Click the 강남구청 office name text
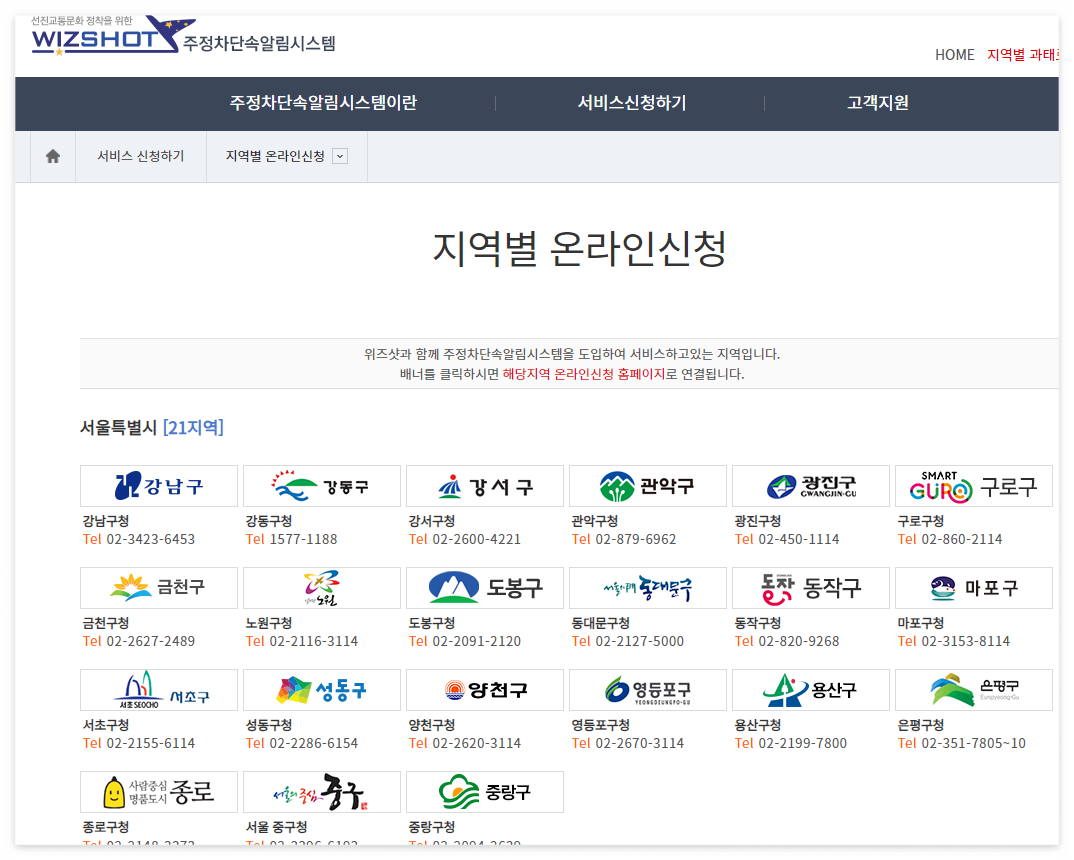Screen dimensions: 1074x860 pos(105,521)
